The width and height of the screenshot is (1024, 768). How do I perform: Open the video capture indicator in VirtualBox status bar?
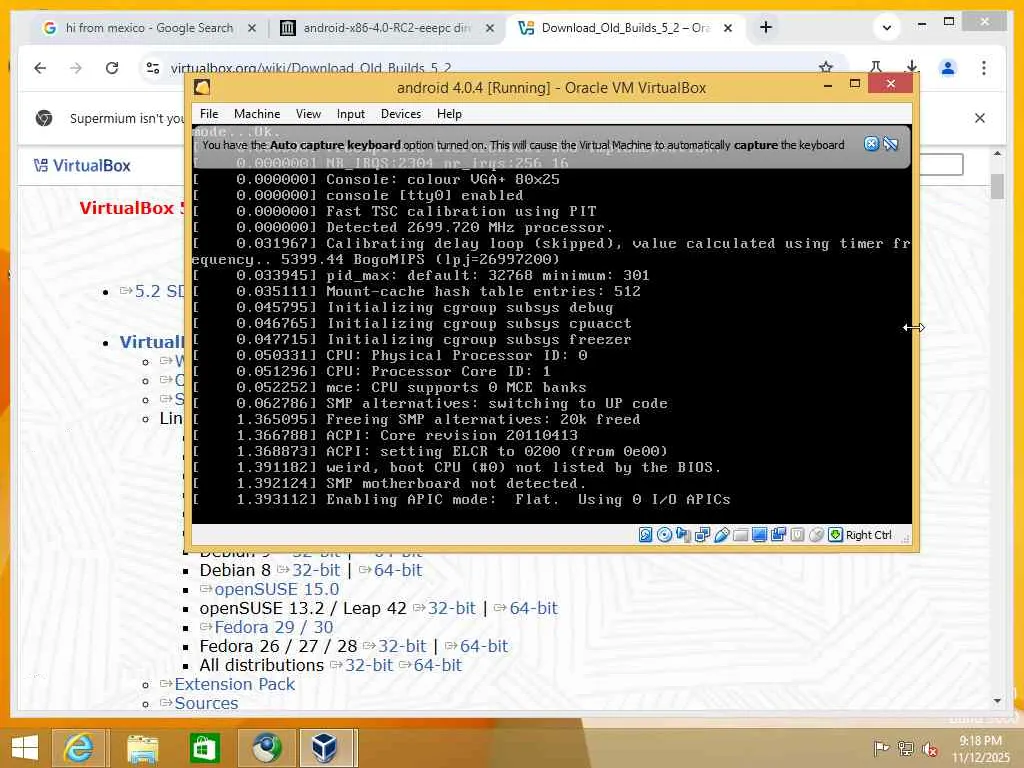click(x=778, y=535)
